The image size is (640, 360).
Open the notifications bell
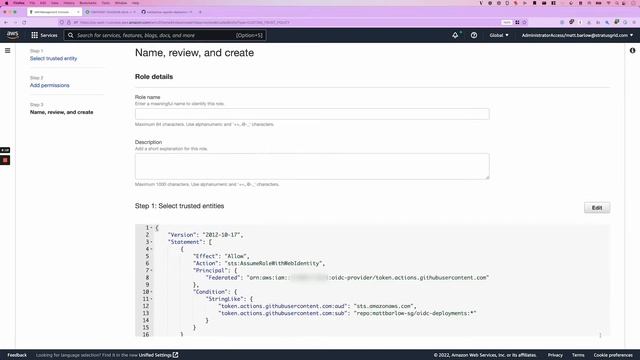click(x=455, y=36)
